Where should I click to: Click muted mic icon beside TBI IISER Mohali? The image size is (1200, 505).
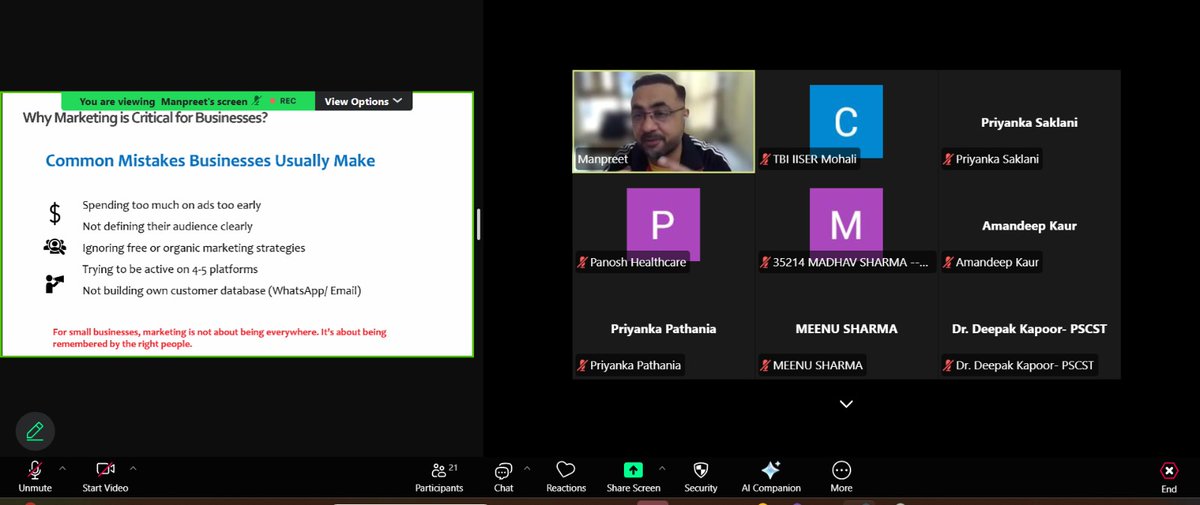coord(765,159)
